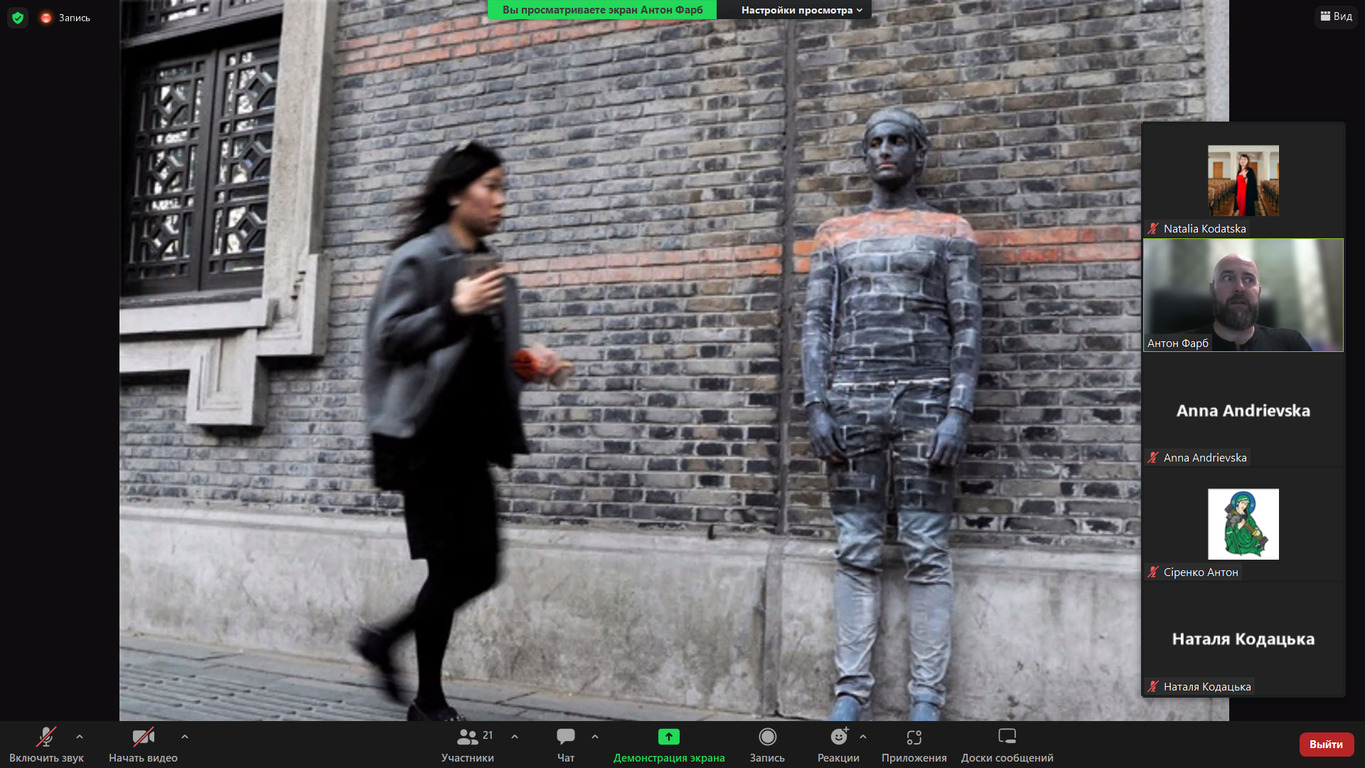
Task: Click participant count 21 badge
Action: 488,735
